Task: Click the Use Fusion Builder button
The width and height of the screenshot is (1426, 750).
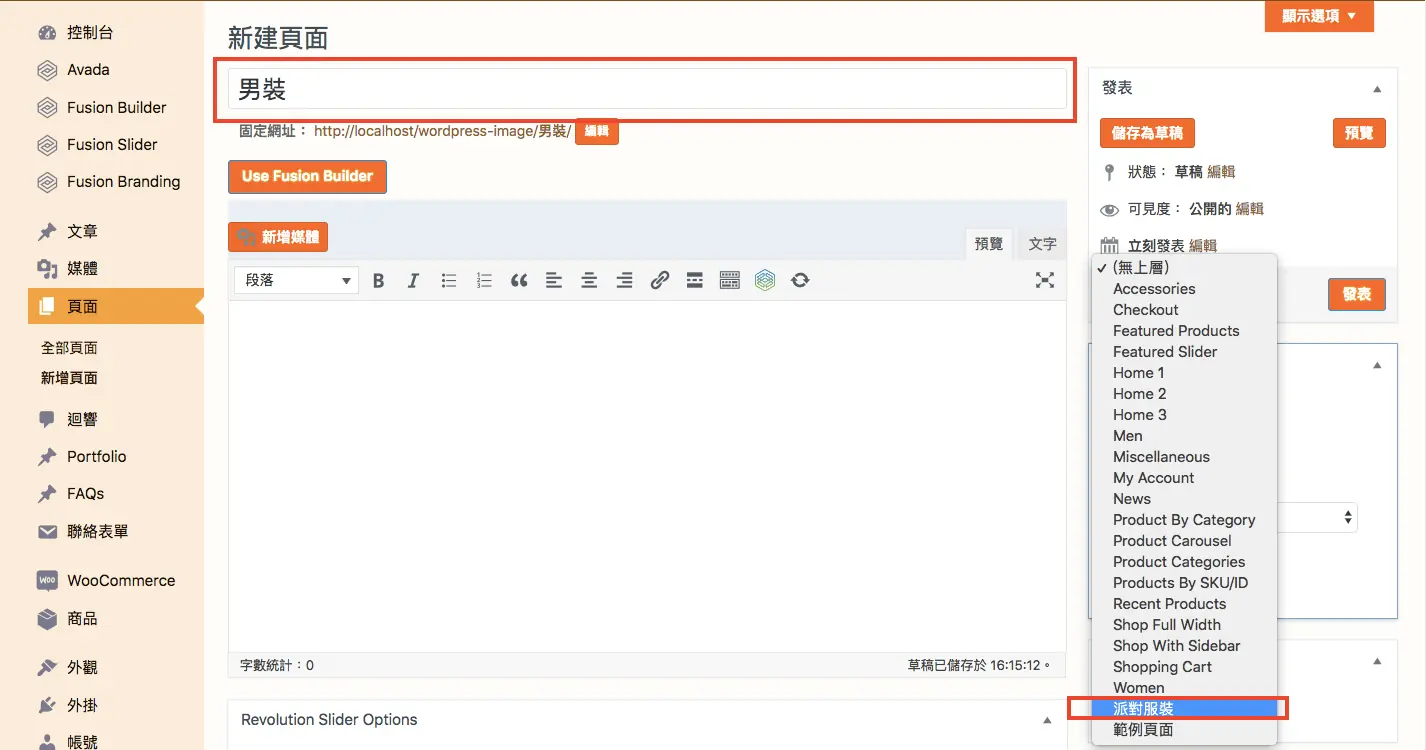Action: pos(307,176)
